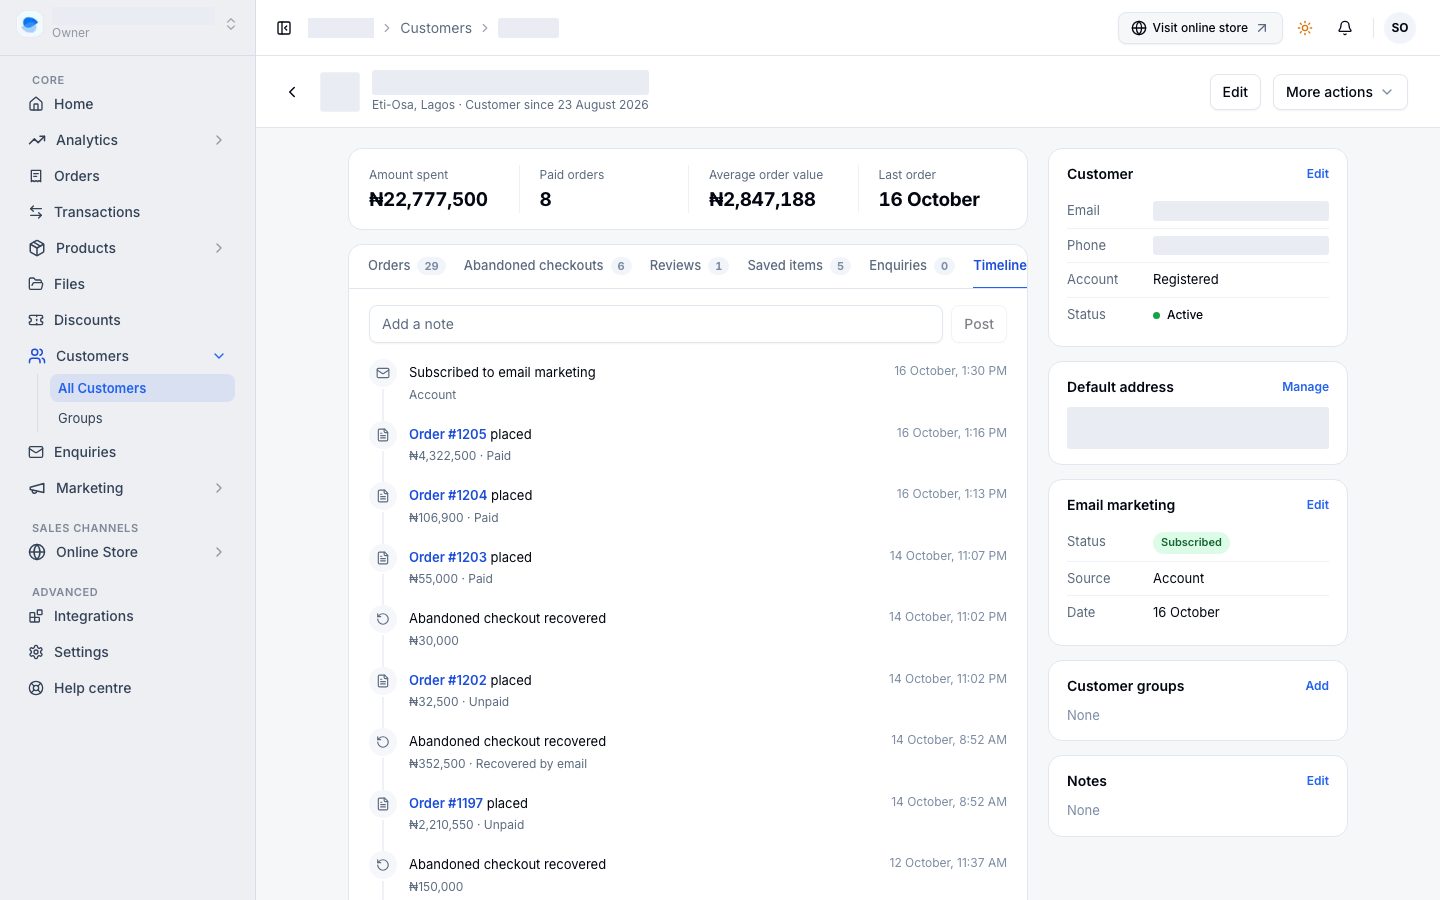Open Order #1197 link
1440x900 pixels.
[x=446, y=803]
